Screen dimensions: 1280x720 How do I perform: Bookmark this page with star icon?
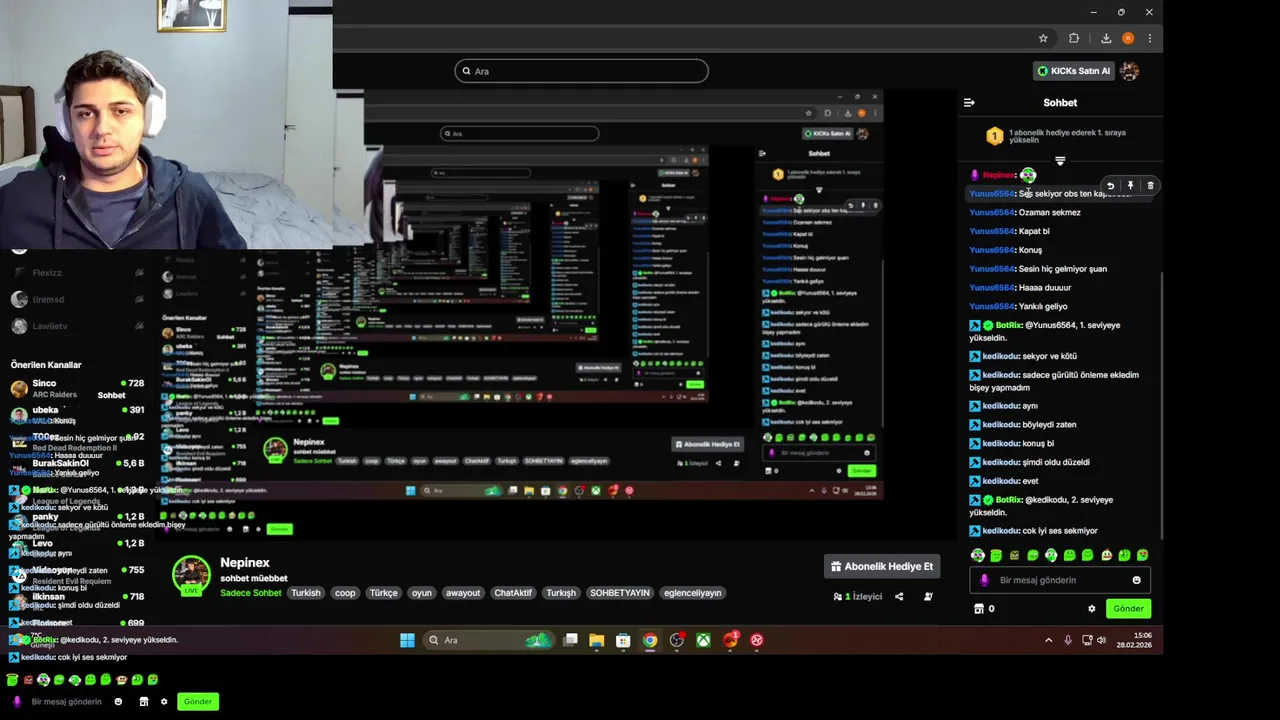point(1043,38)
